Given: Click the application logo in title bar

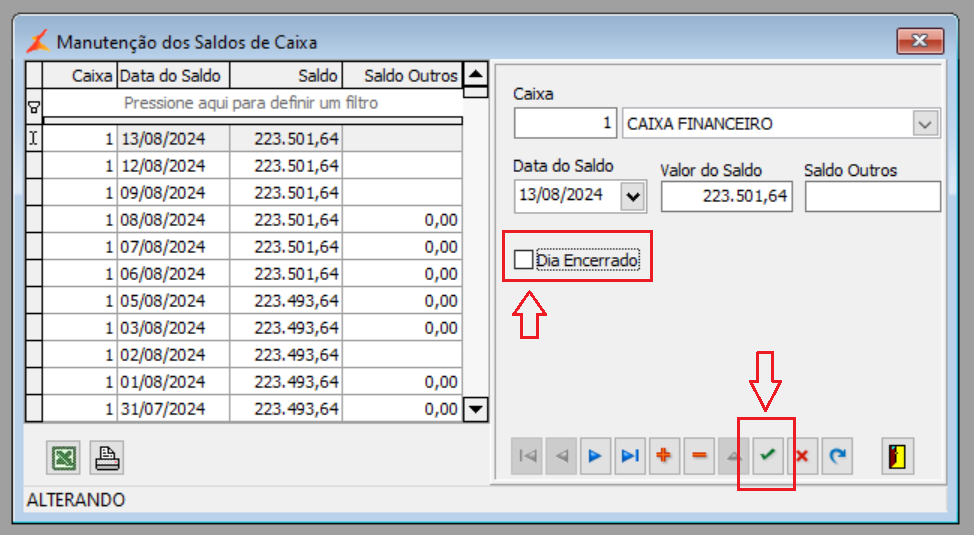Looking at the screenshot, I should pyautogui.click(x=37, y=42).
